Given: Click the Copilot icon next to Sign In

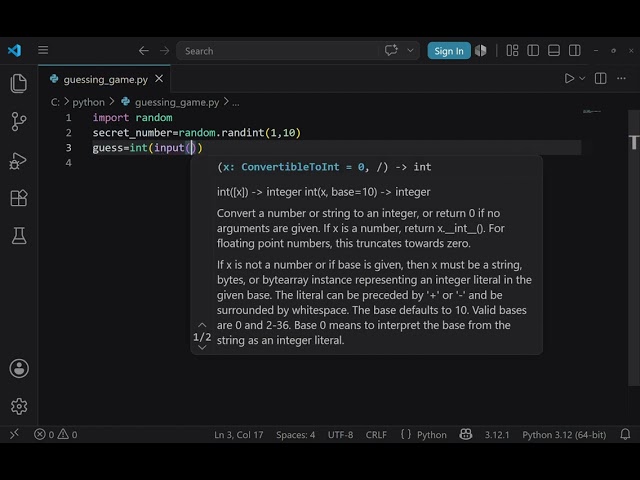Looking at the screenshot, I should pyautogui.click(x=481, y=51).
